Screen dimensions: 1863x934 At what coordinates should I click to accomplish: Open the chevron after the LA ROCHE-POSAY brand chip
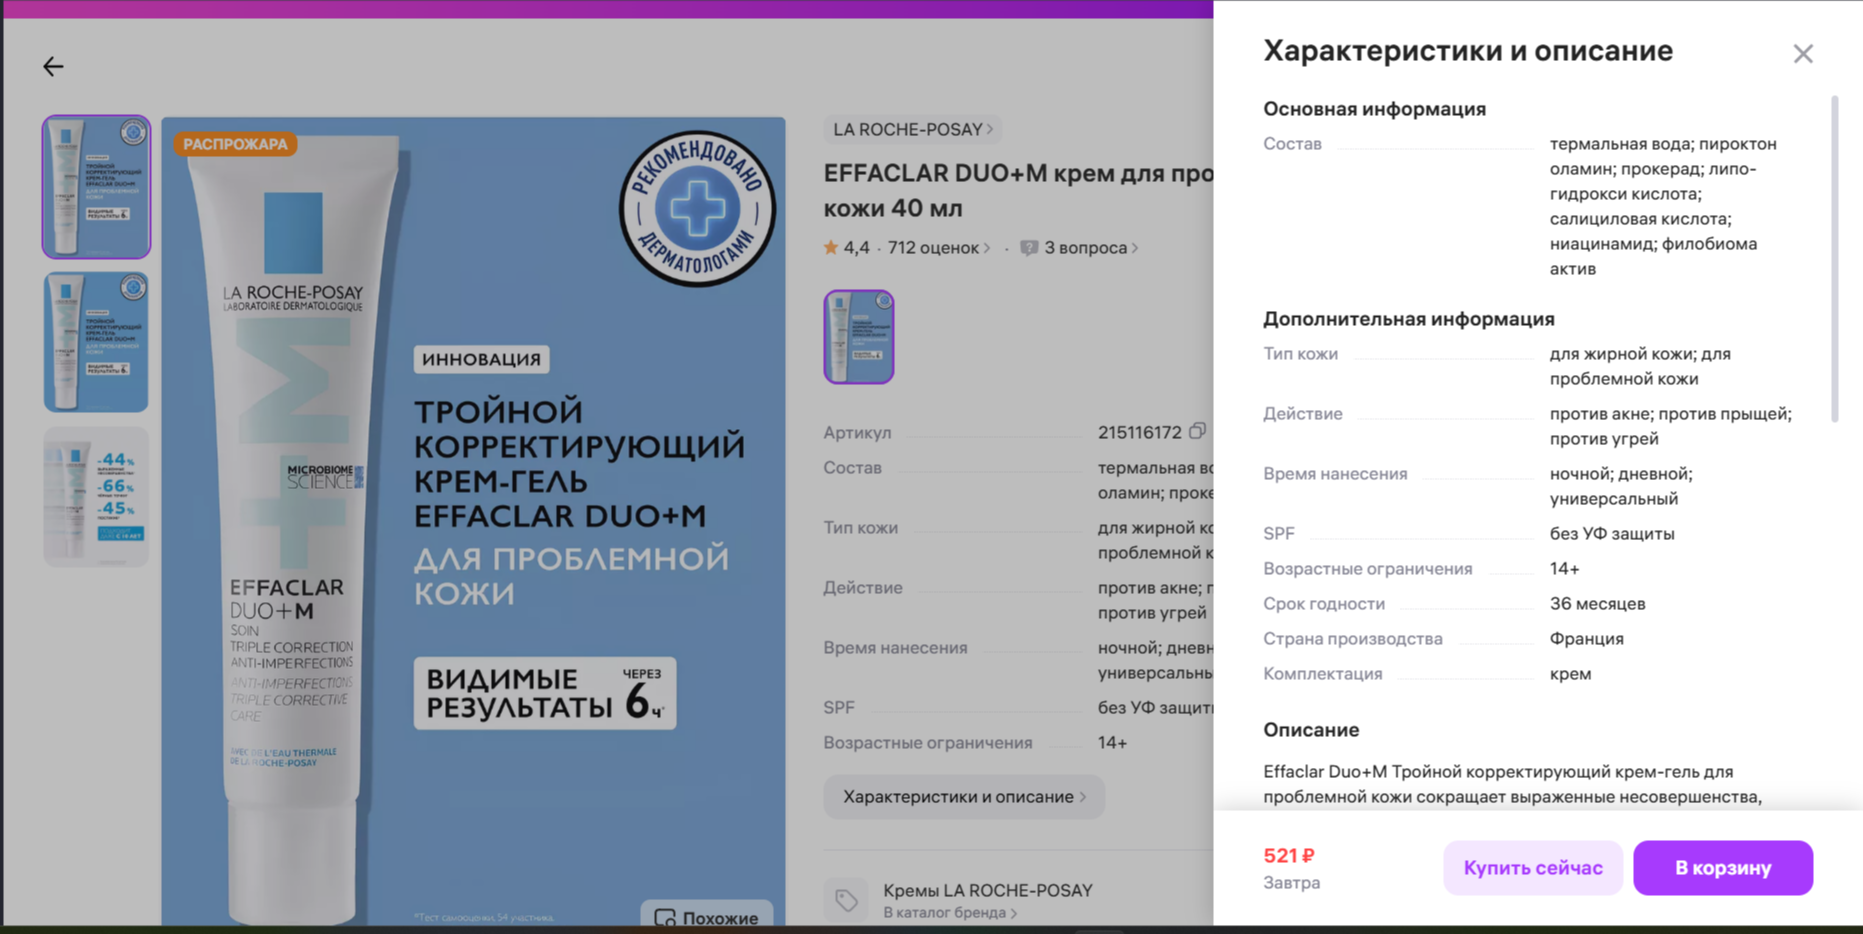[988, 129]
